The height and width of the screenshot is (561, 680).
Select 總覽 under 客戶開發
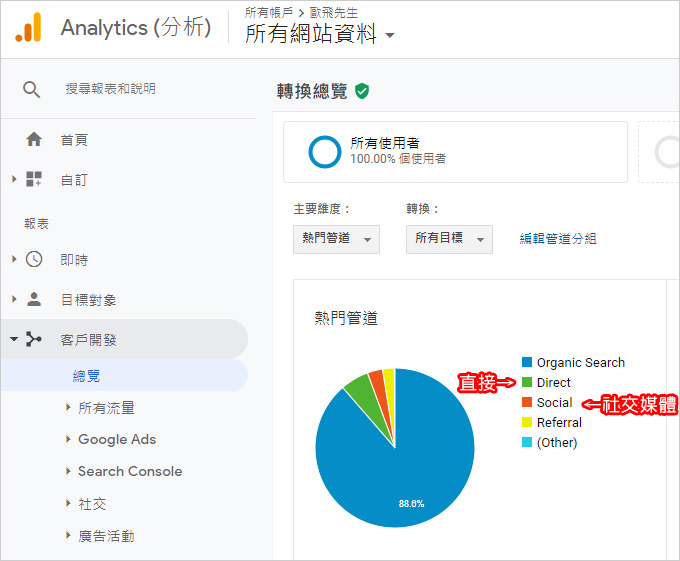[86, 375]
